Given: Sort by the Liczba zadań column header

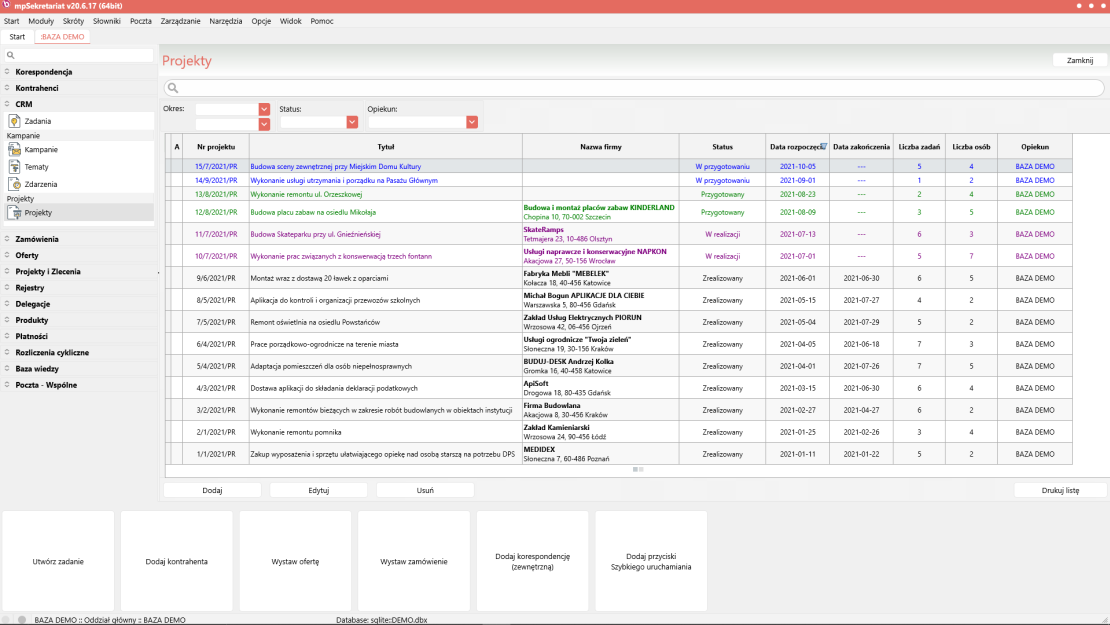Looking at the screenshot, I should pyautogui.click(x=920, y=147).
